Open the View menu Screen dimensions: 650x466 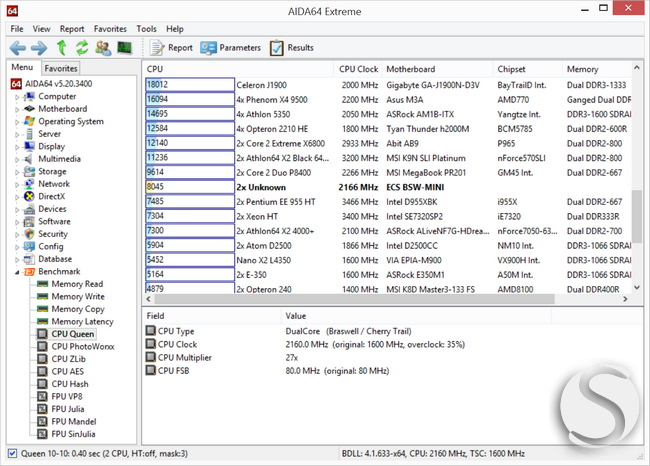(x=41, y=29)
